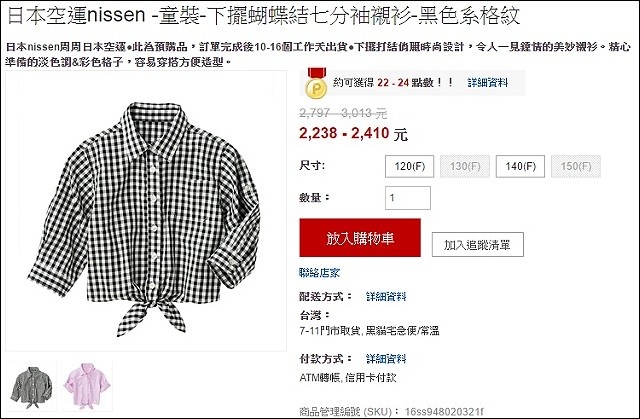Click the sale price 2,238 - 2,410 元
This screenshot has height=419, width=640.
(353, 133)
